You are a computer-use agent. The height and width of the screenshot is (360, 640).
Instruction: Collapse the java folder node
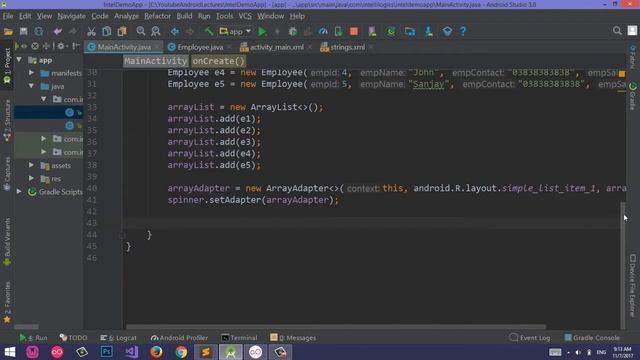[x=31, y=86]
